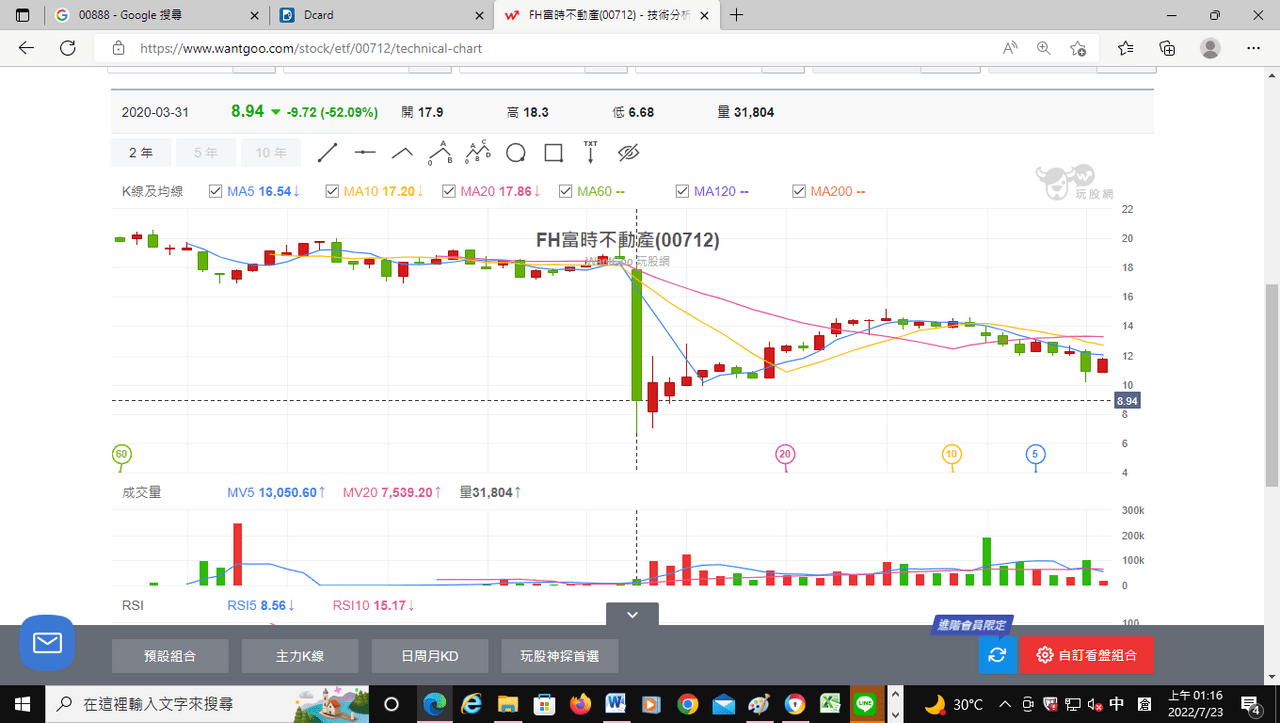Screen dimensions: 1280x723
Task: Click the RSI5 8.56 indicator value
Action: tap(261, 605)
